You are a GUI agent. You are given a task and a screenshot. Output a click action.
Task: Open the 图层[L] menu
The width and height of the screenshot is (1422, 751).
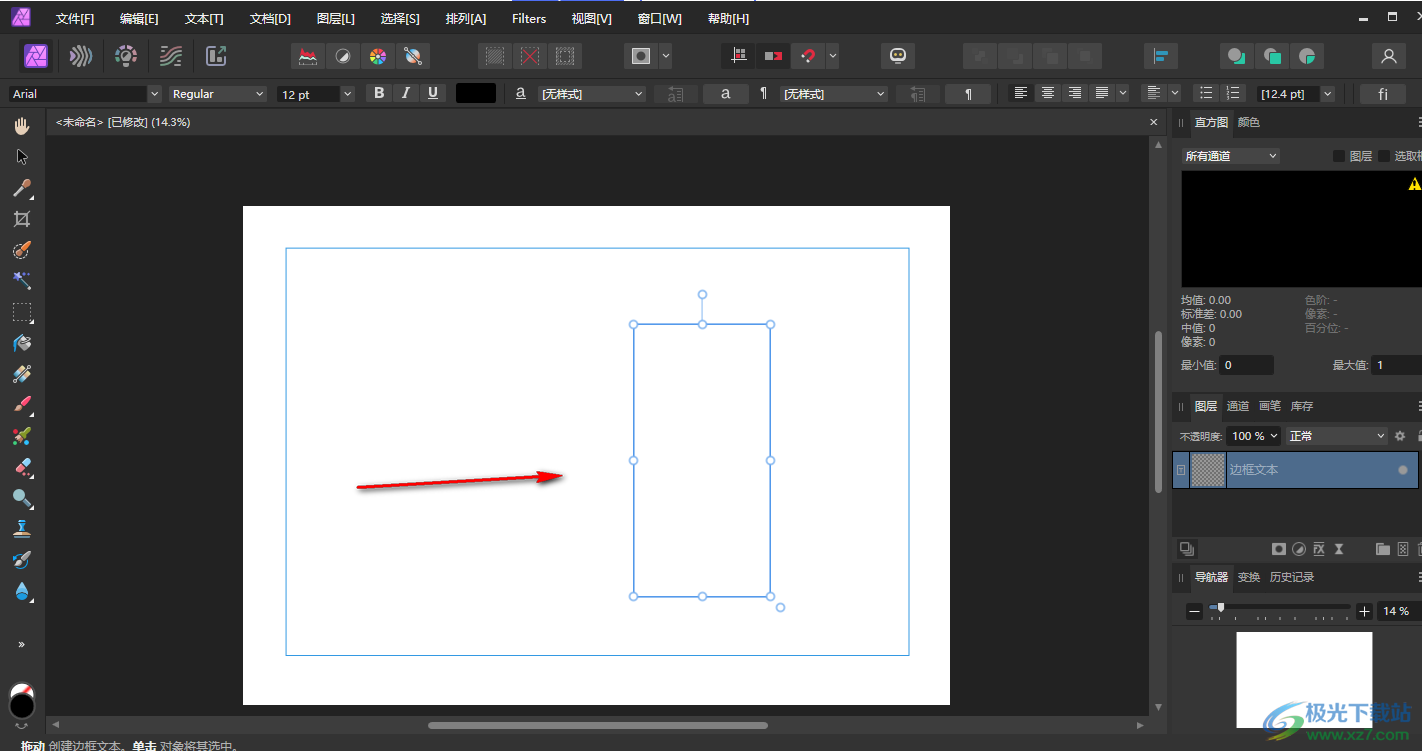pyautogui.click(x=335, y=19)
